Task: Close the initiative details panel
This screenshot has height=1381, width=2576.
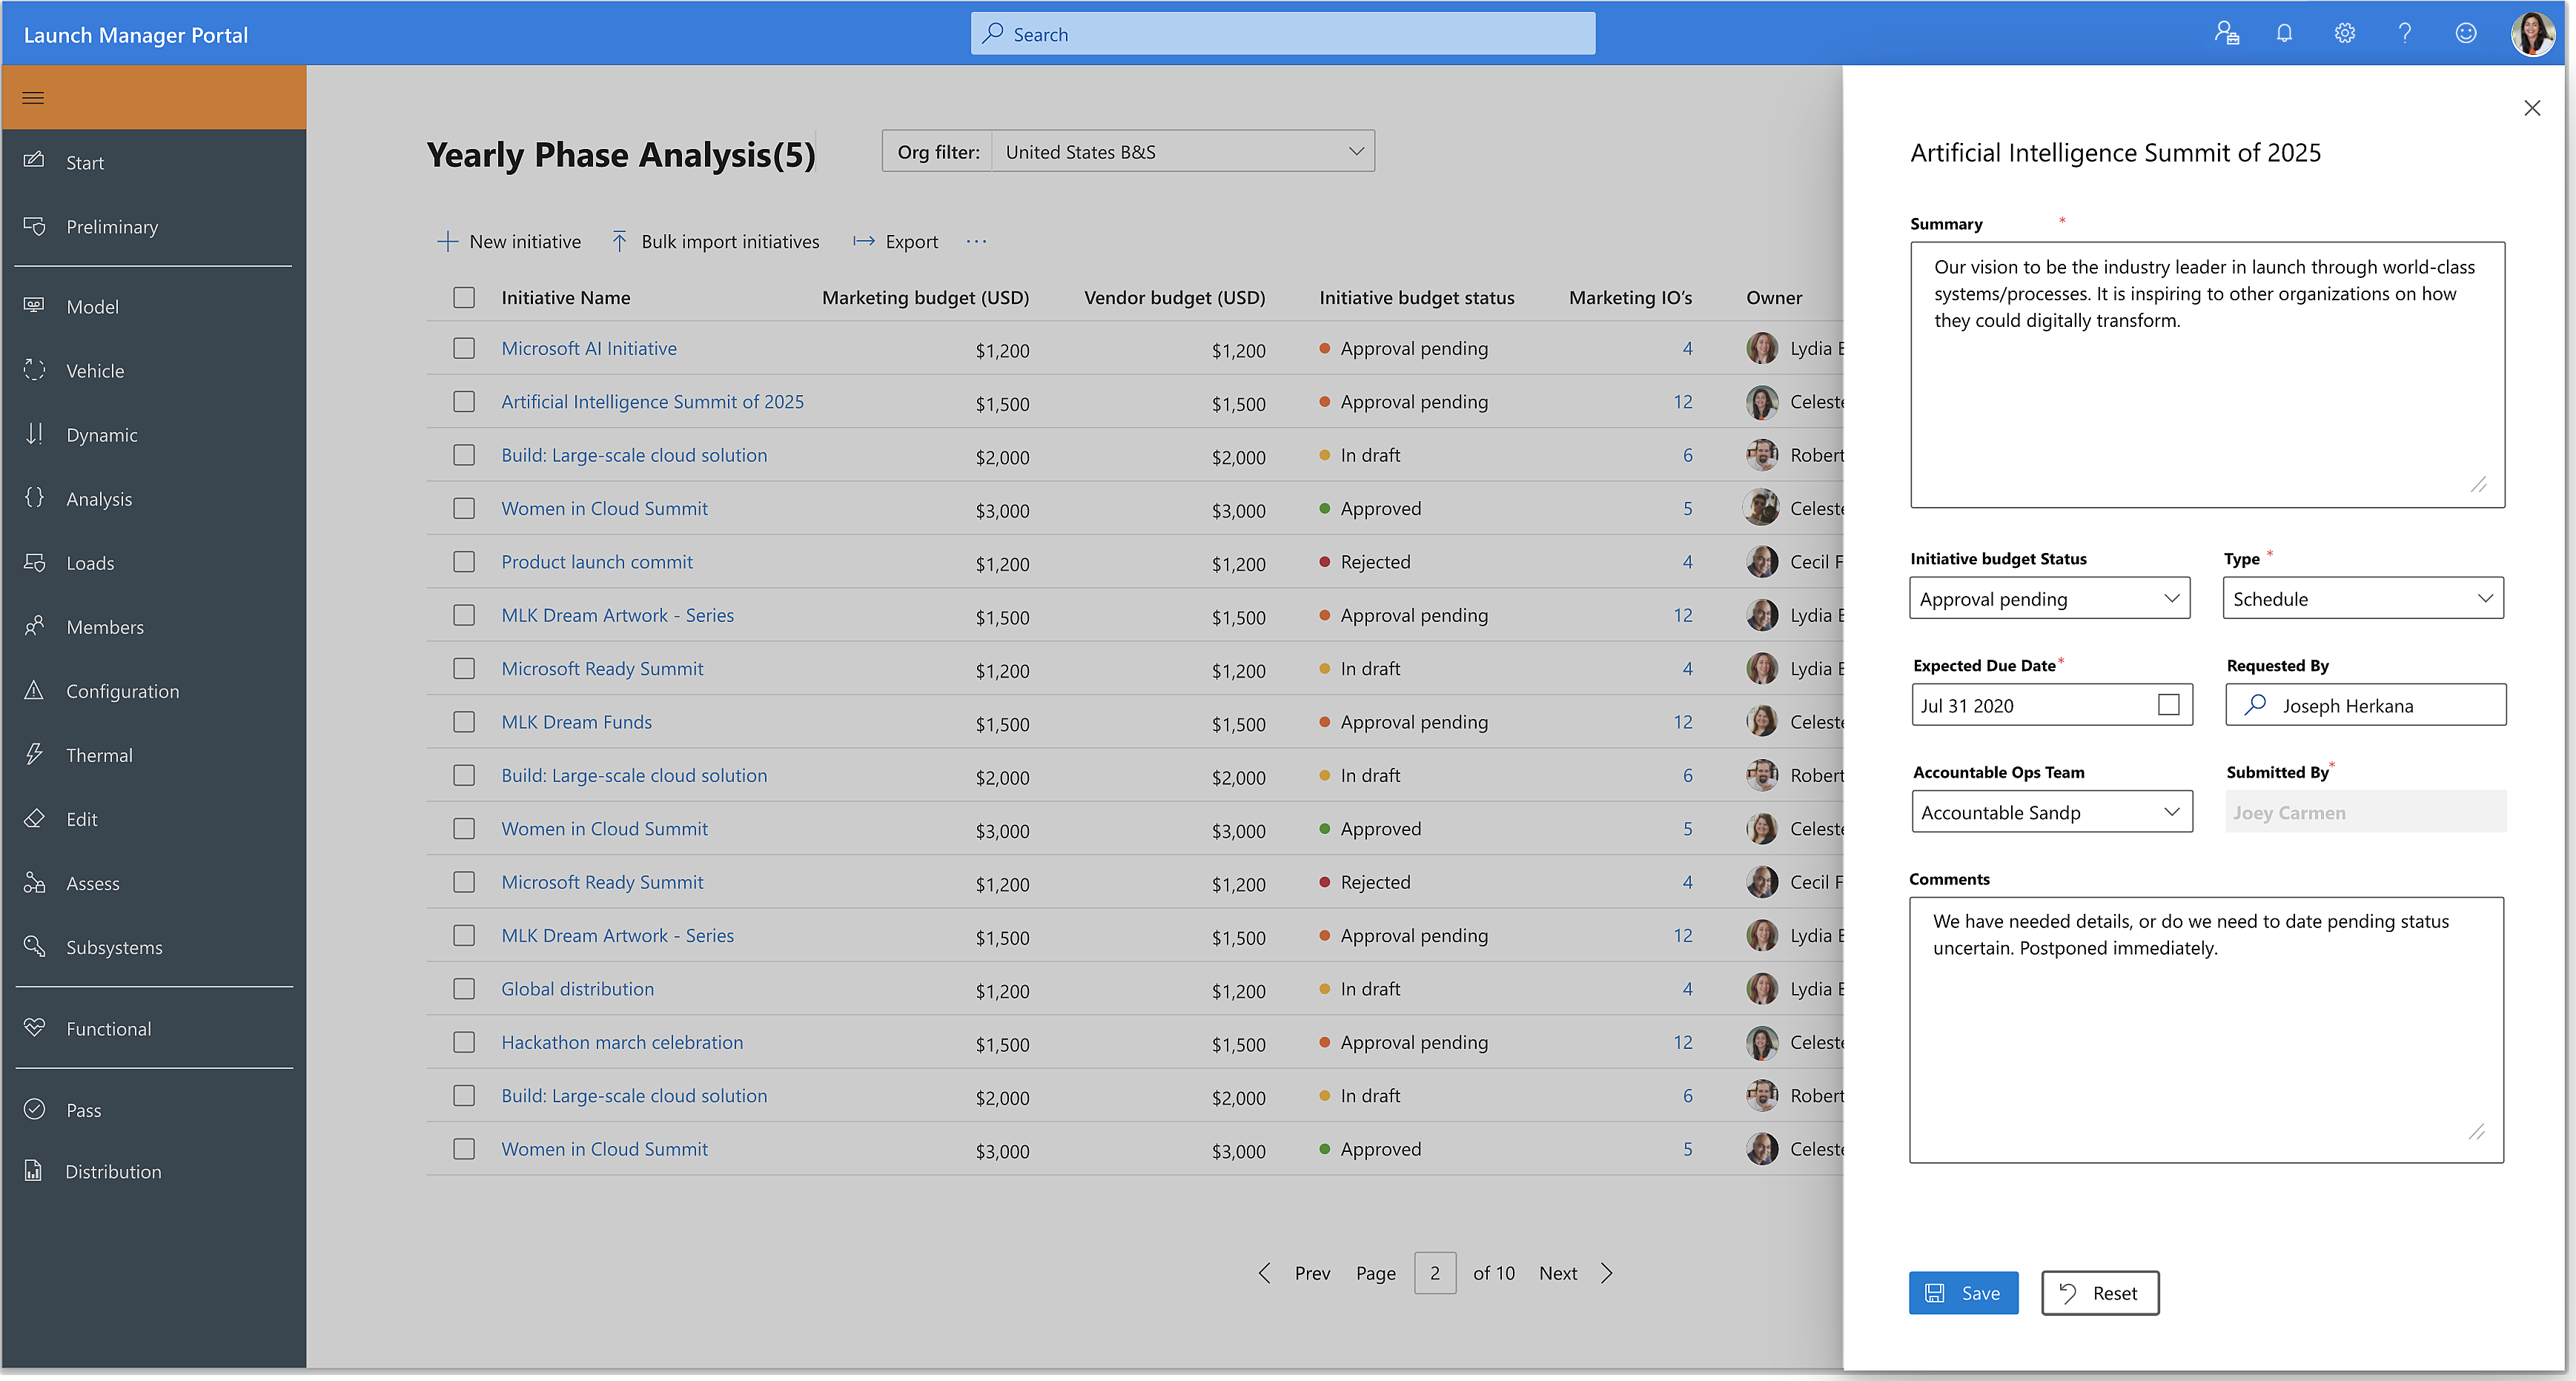Action: tap(2532, 108)
